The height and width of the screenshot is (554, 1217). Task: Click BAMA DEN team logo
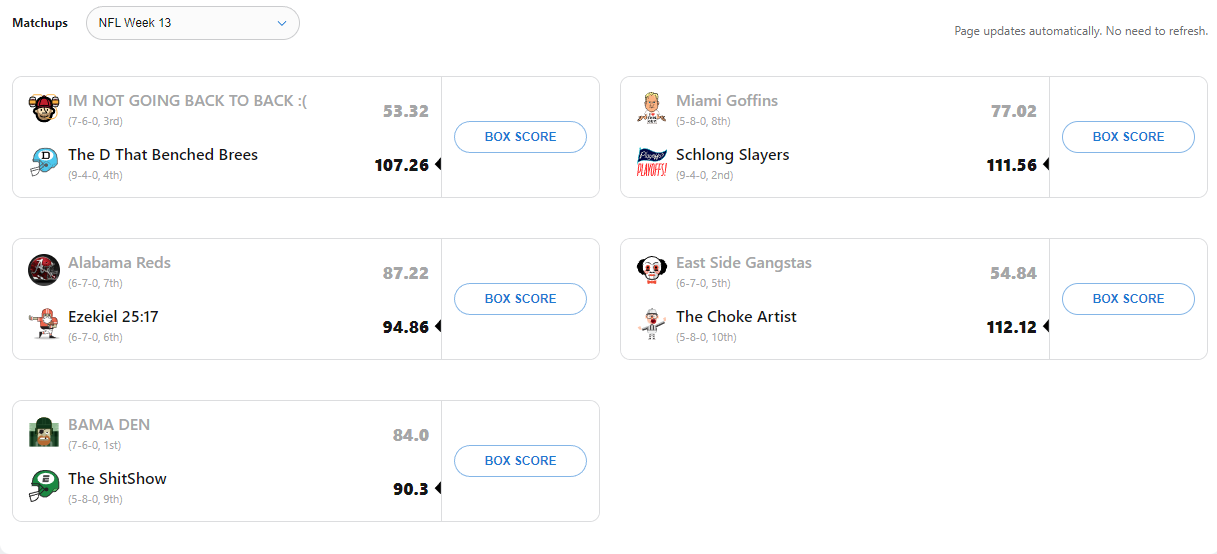pos(43,431)
